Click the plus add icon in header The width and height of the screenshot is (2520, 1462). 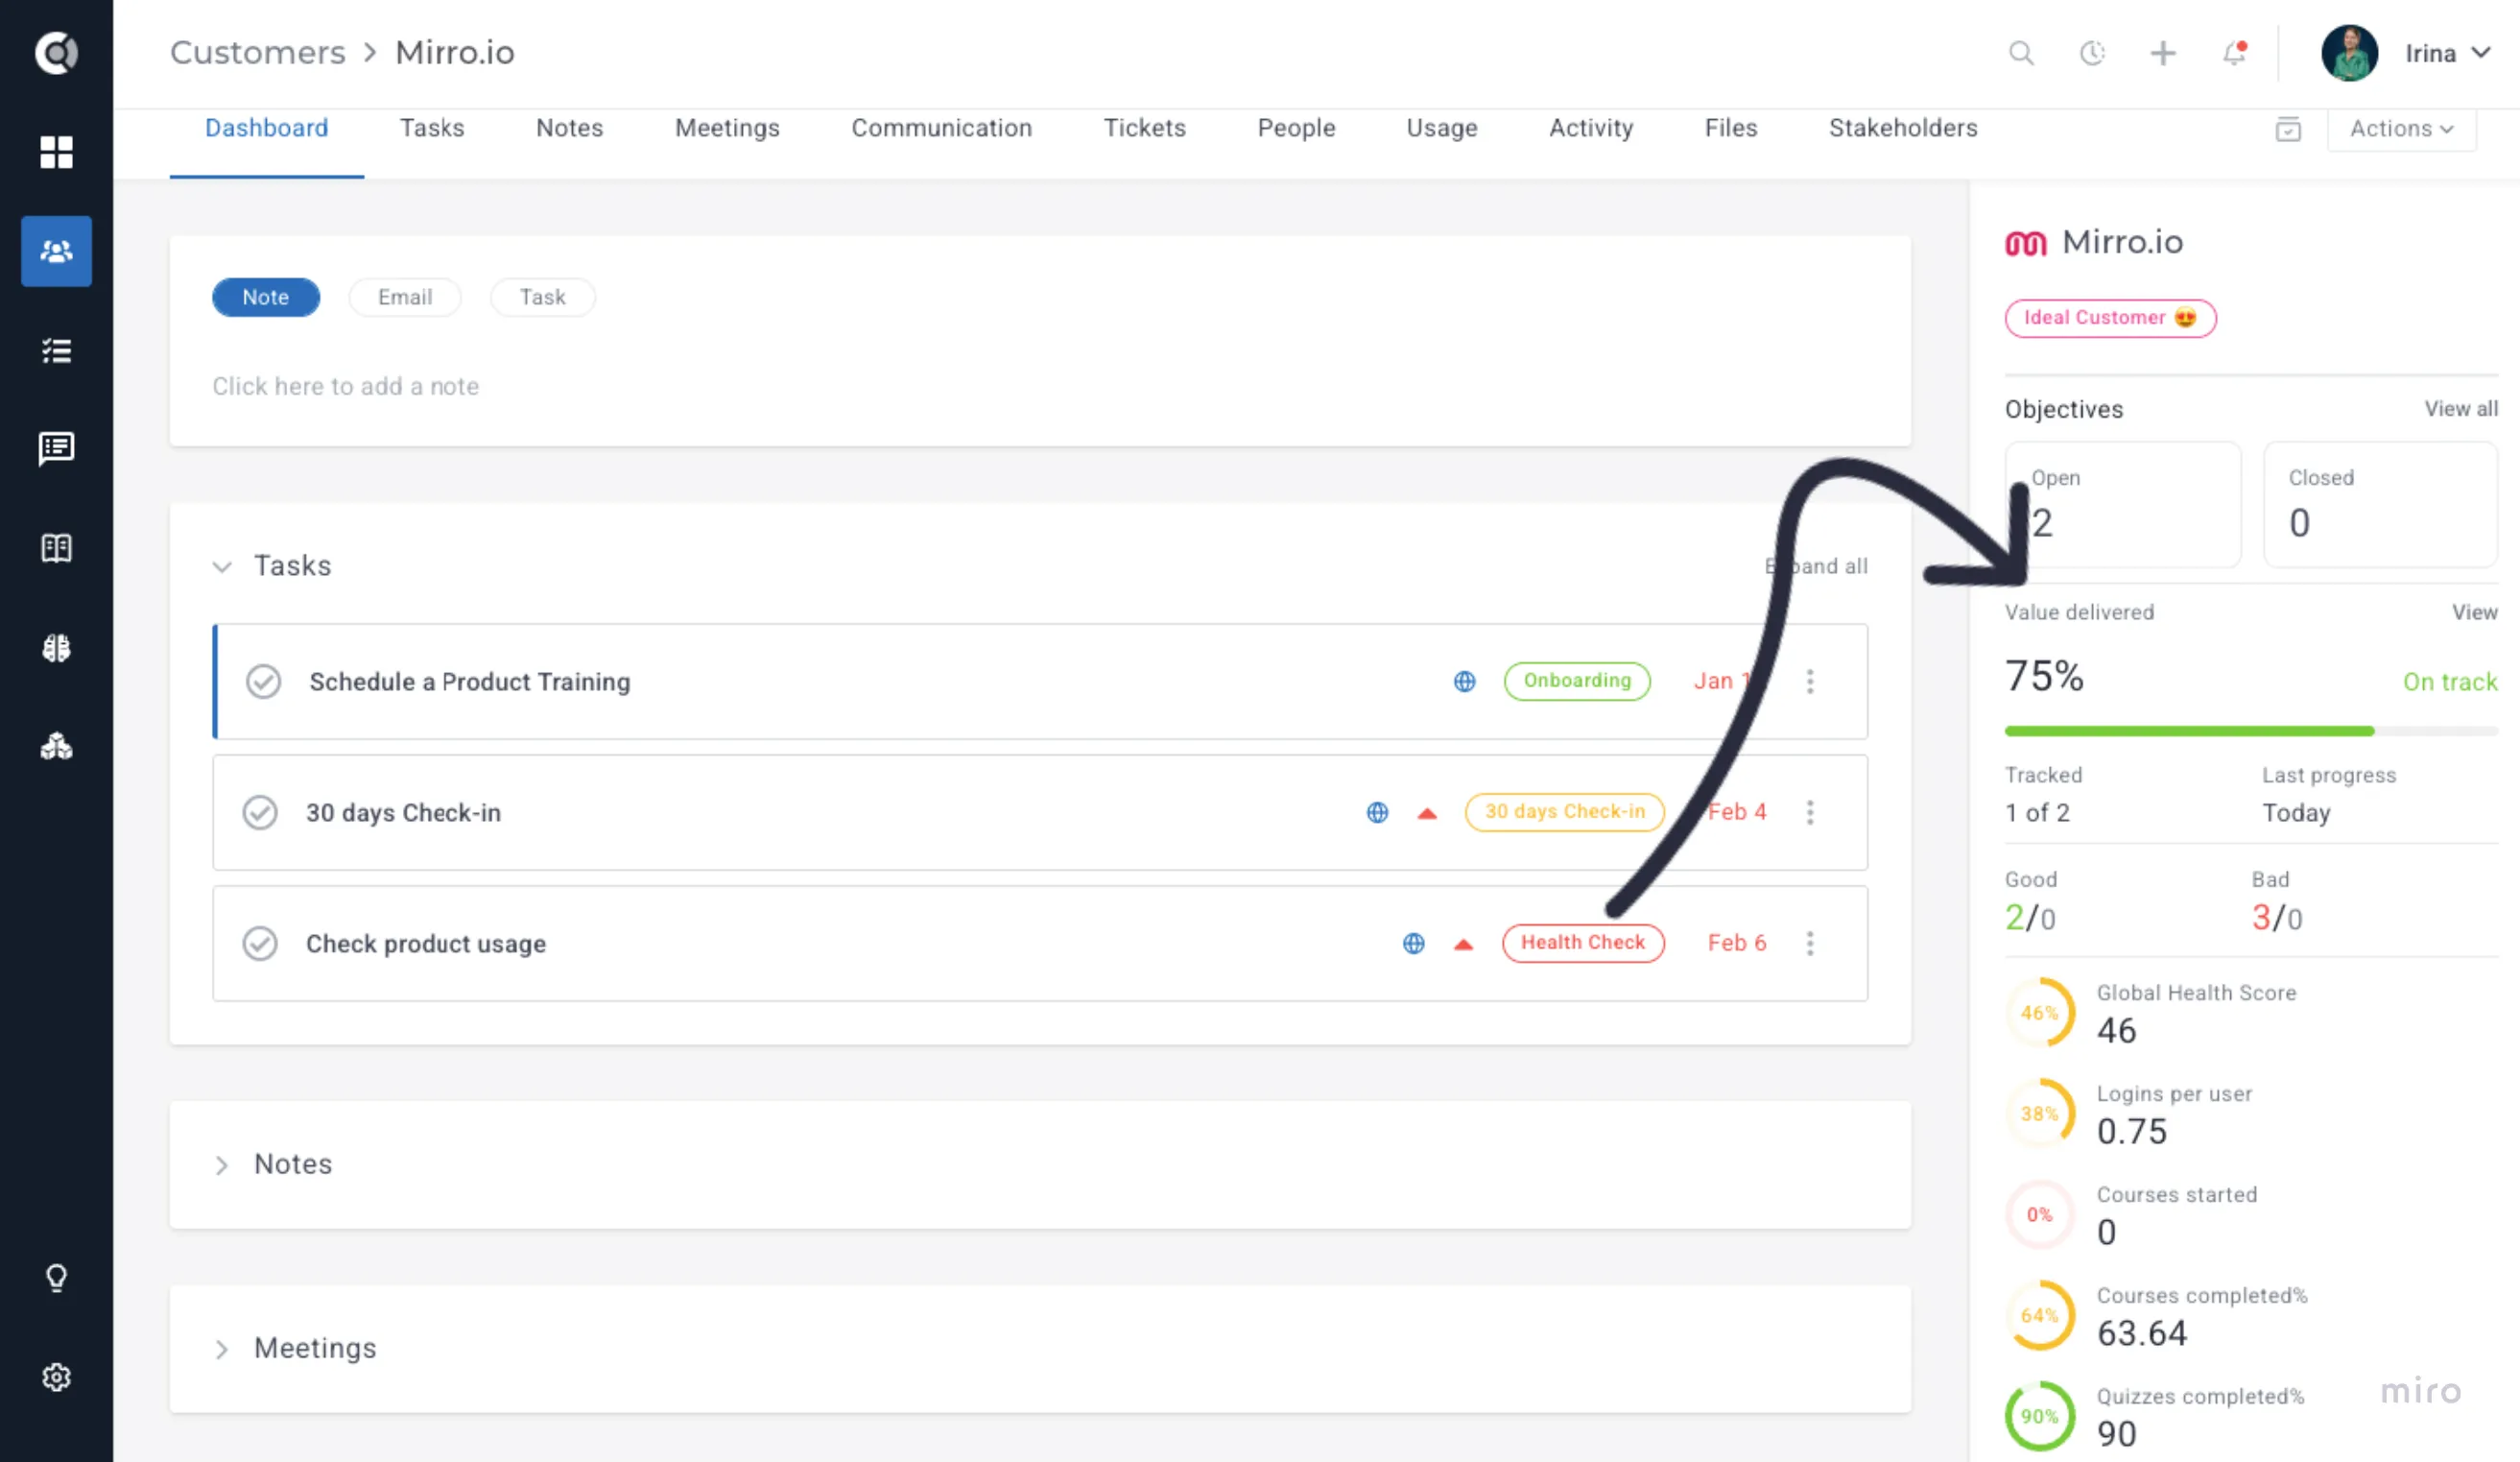tap(2163, 53)
